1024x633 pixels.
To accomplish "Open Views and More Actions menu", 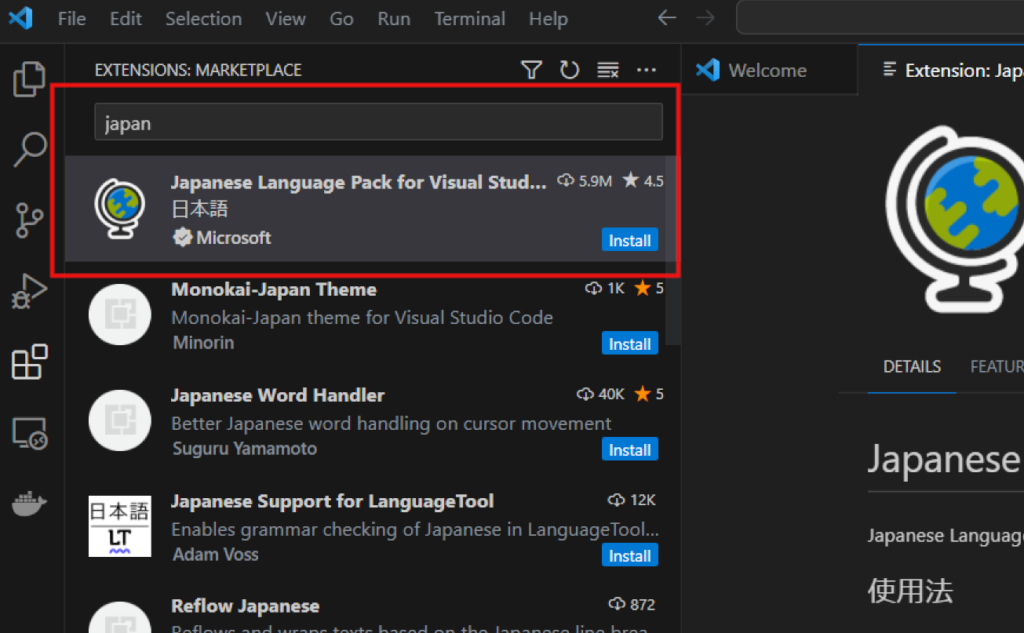I will [646, 70].
